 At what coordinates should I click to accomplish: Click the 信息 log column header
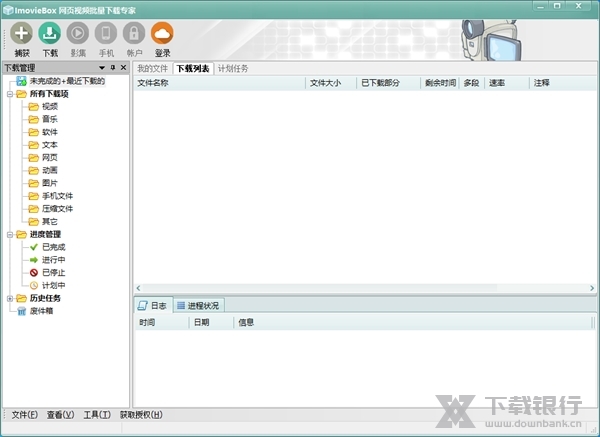click(x=412, y=323)
